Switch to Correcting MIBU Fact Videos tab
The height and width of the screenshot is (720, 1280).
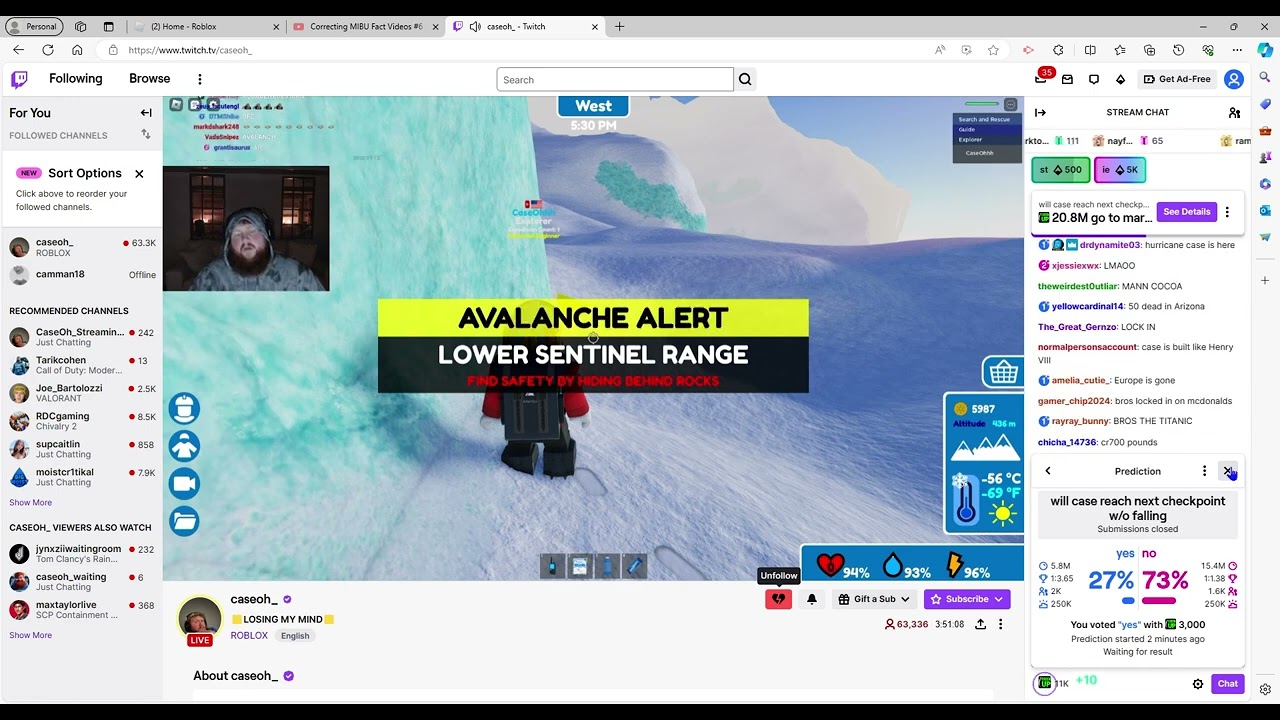[366, 27]
